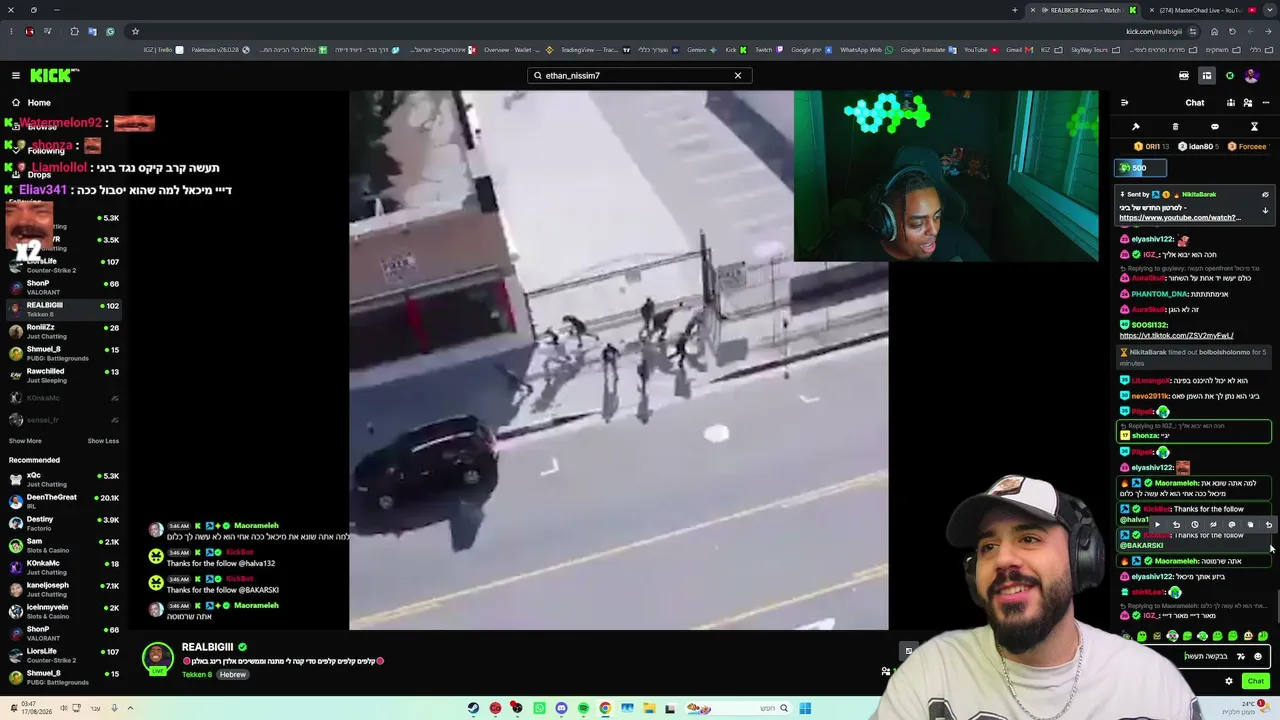Click the hourglass slow-mode icon
This screenshot has height=720, width=1280.
[x=1254, y=127]
